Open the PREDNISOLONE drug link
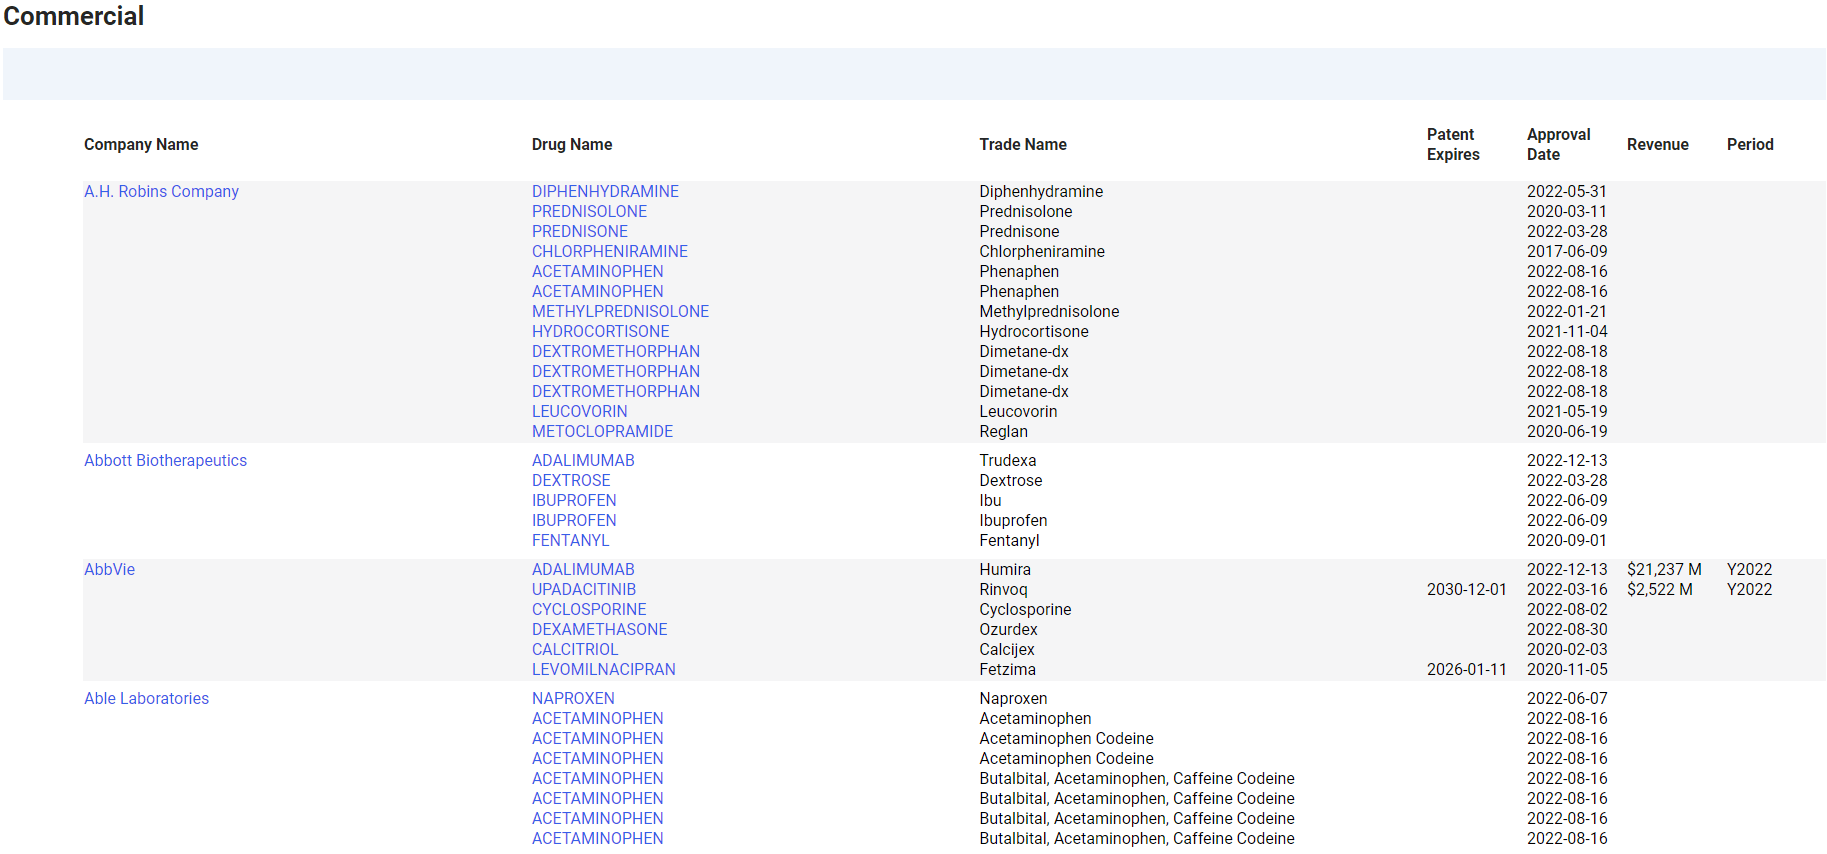This screenshot has height=854, width=1827. coord(589,211)
